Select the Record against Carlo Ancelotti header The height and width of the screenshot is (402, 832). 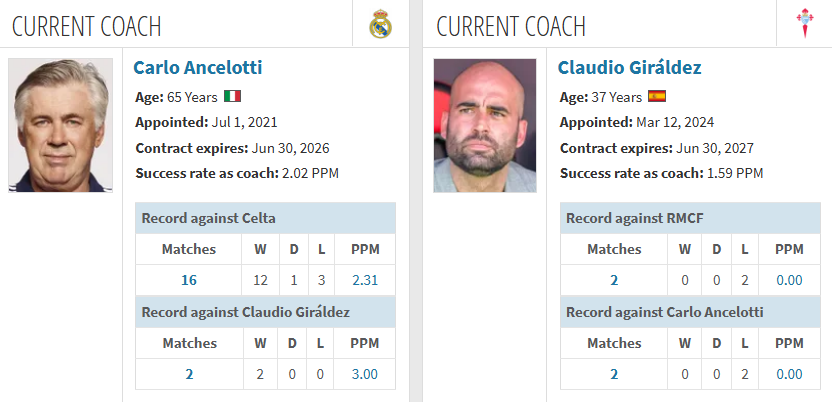(x=690, y=312)
